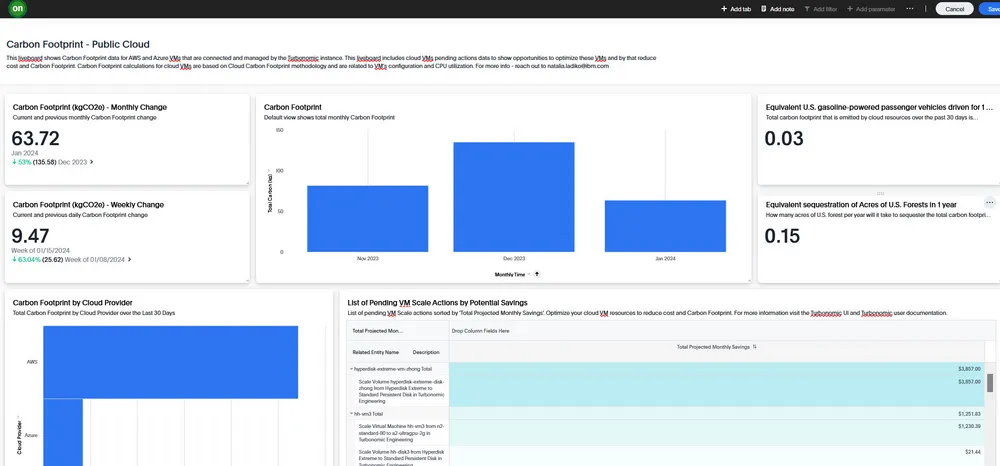The height and width of the screenshot is (466, 1000).
Task: Click the ThoughtSpot logo icon
Action: coord(16,8)
